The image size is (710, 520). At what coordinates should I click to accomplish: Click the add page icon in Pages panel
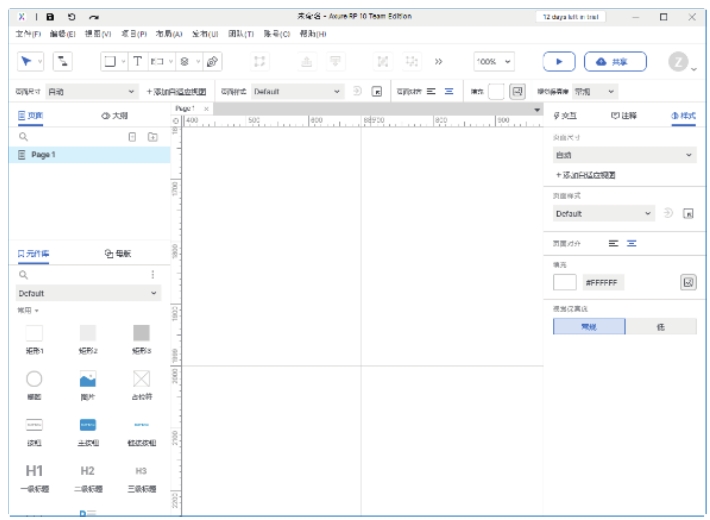pyautogui.click(x=133, y=136)
